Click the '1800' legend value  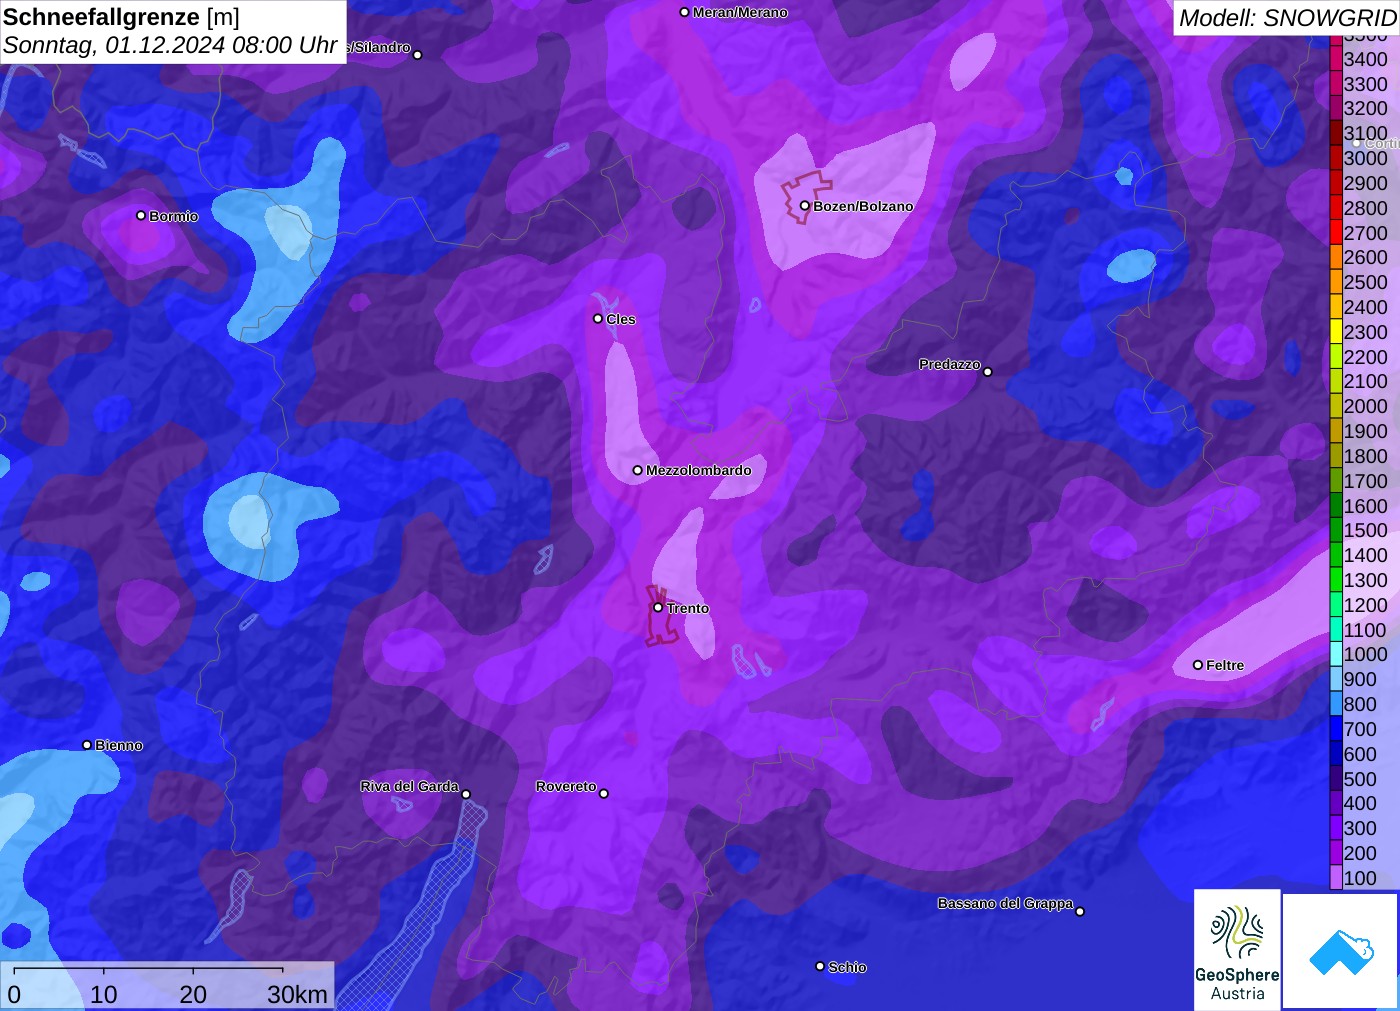(x=1365, y=456)
